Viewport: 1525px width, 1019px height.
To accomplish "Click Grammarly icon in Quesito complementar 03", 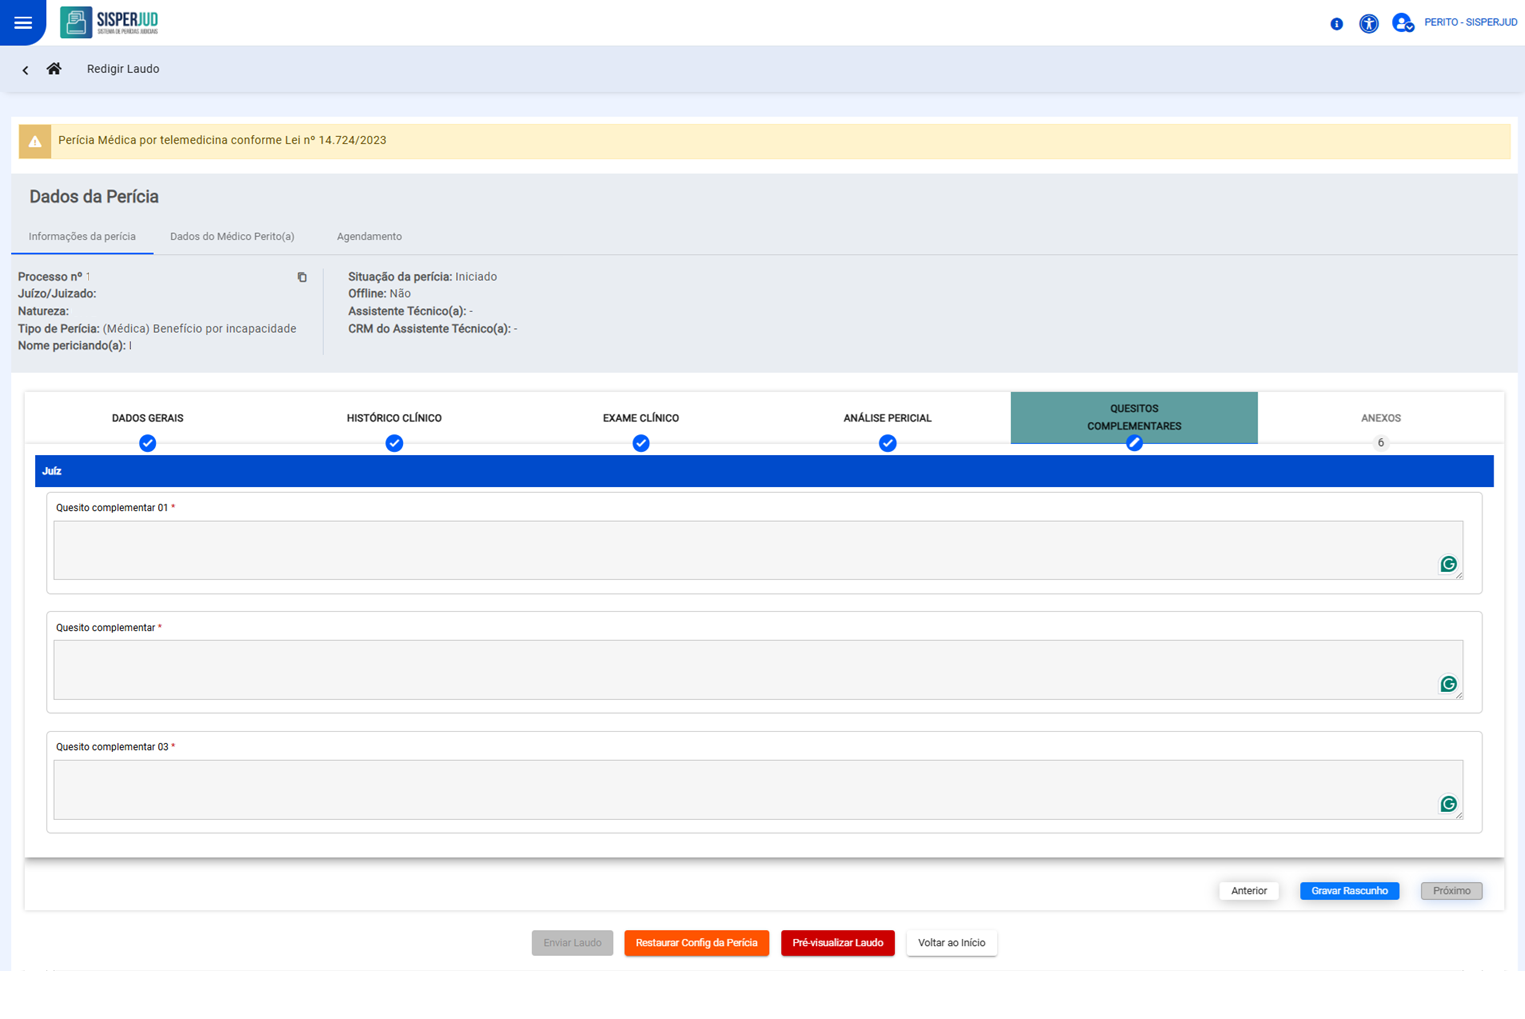I will tap(1447, 804).
